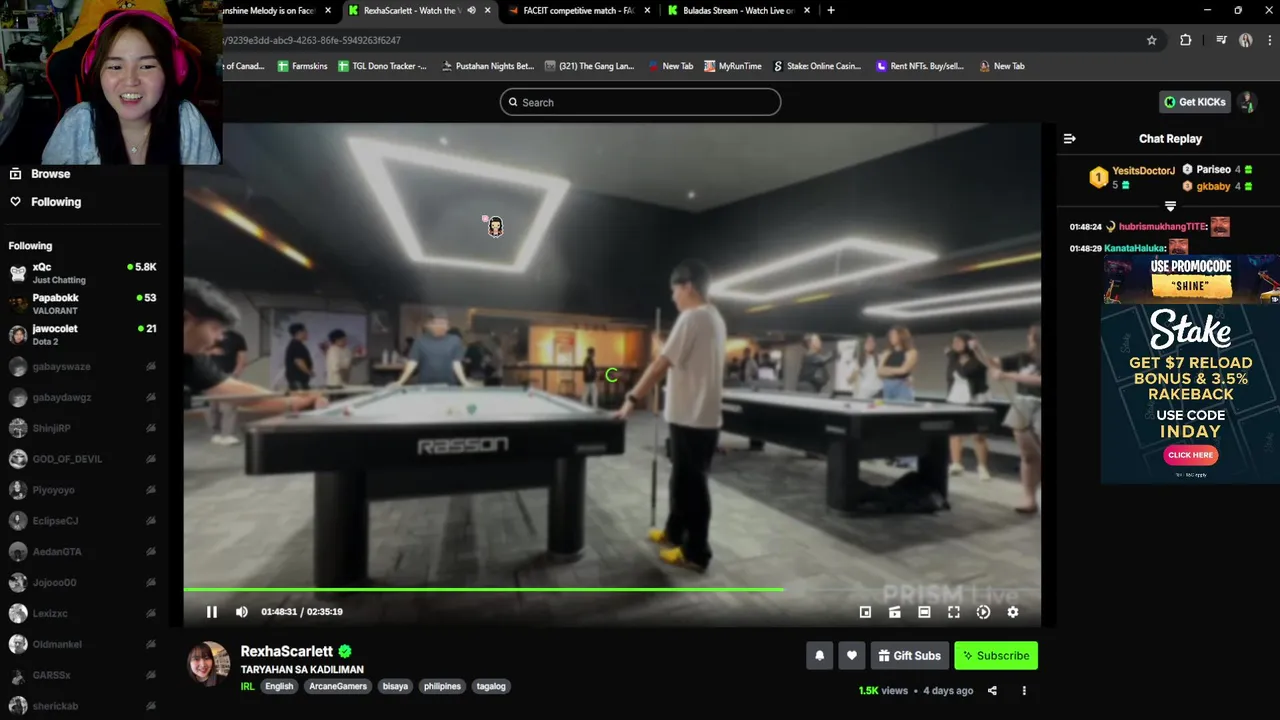Open offline channel AedanGTA
Screen dimensions: 1280x720
click(84, 552)
